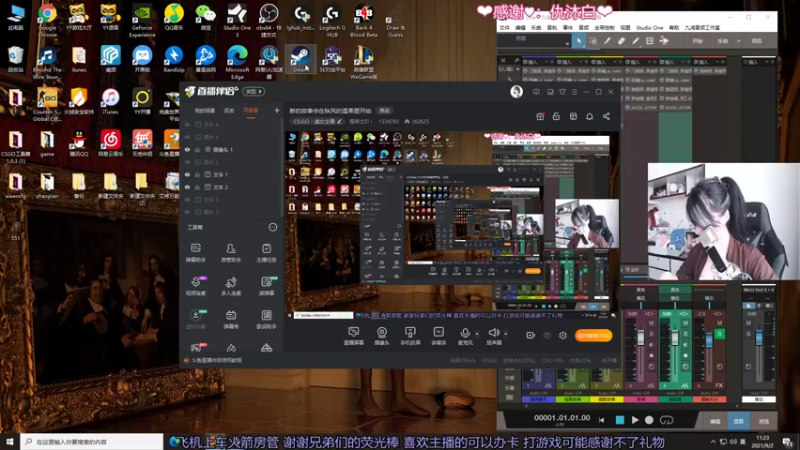Hide the 文本 1 source layer
Image resolution: width=800 pixels, height=450 pixels.
coord(187,174)
